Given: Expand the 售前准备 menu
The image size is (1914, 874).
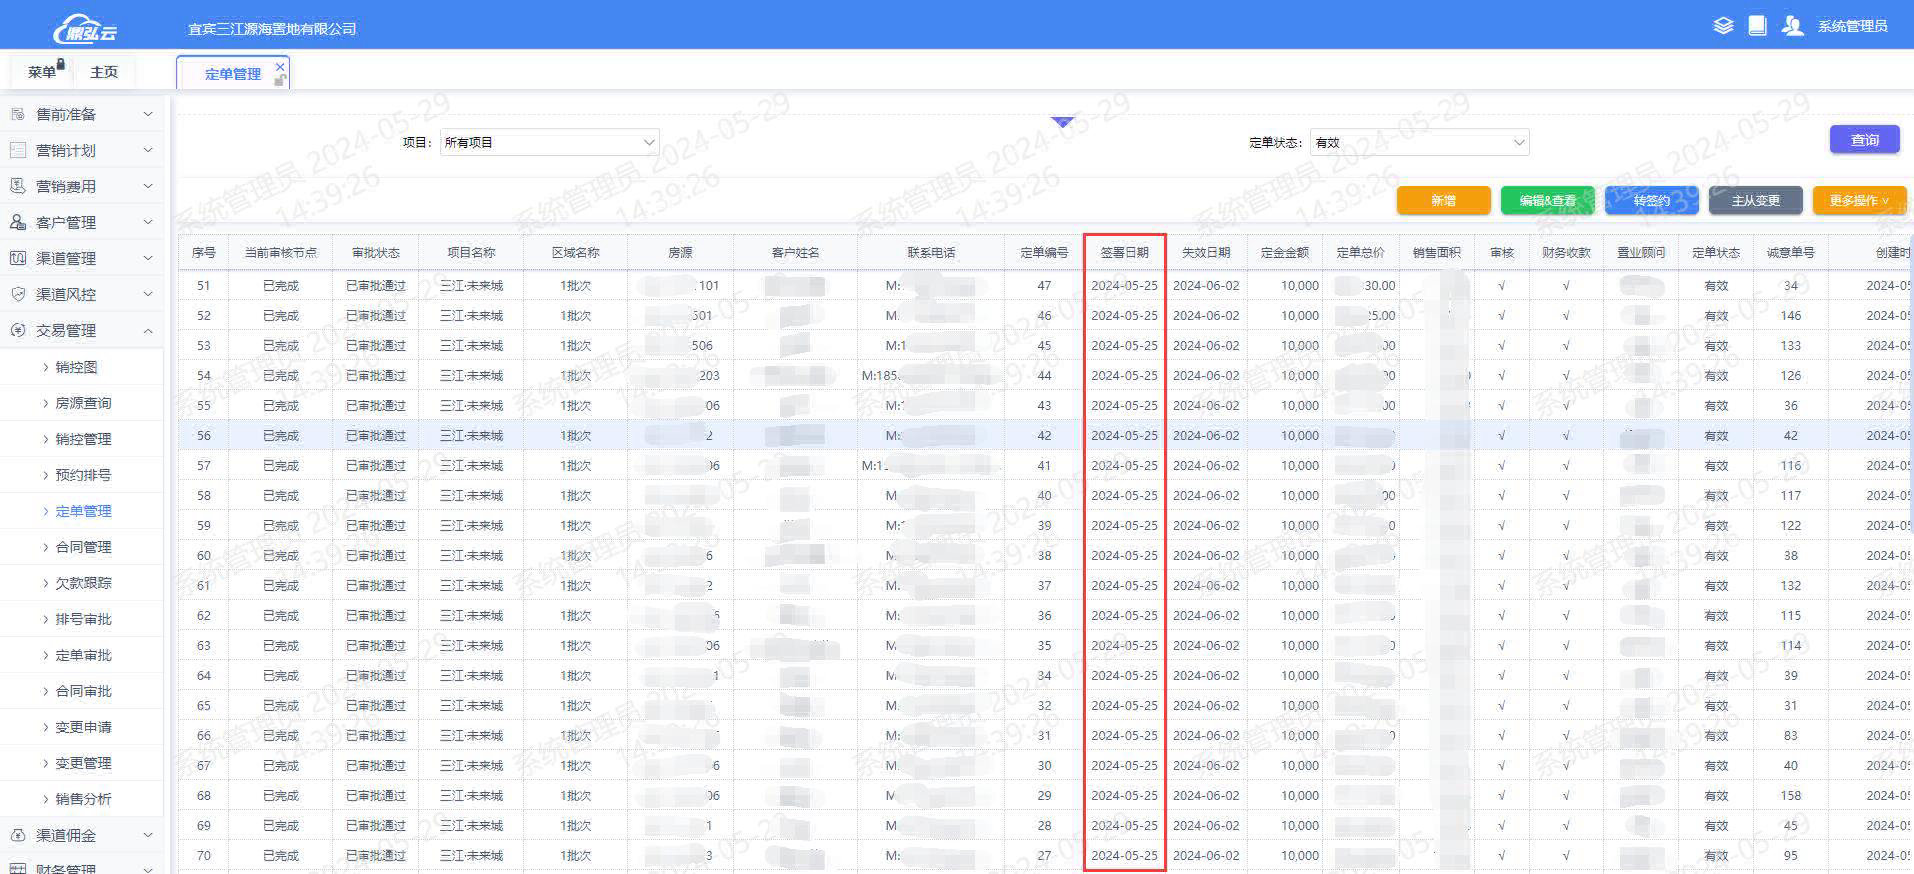Looking at the screenshot, I should point(148,114).
